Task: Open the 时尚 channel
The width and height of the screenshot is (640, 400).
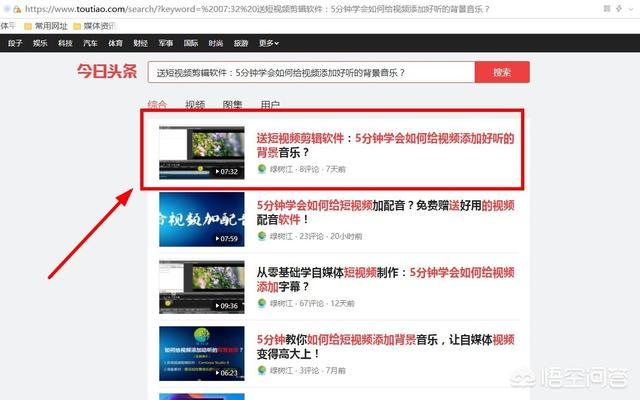Action: 216,43
